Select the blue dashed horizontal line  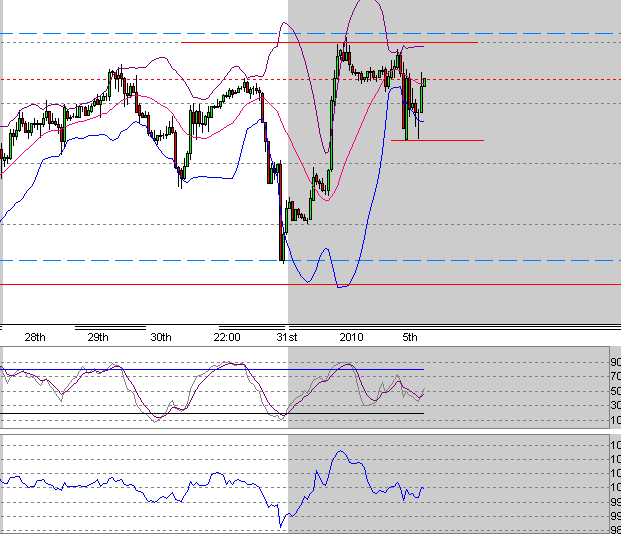pos(150,260)
